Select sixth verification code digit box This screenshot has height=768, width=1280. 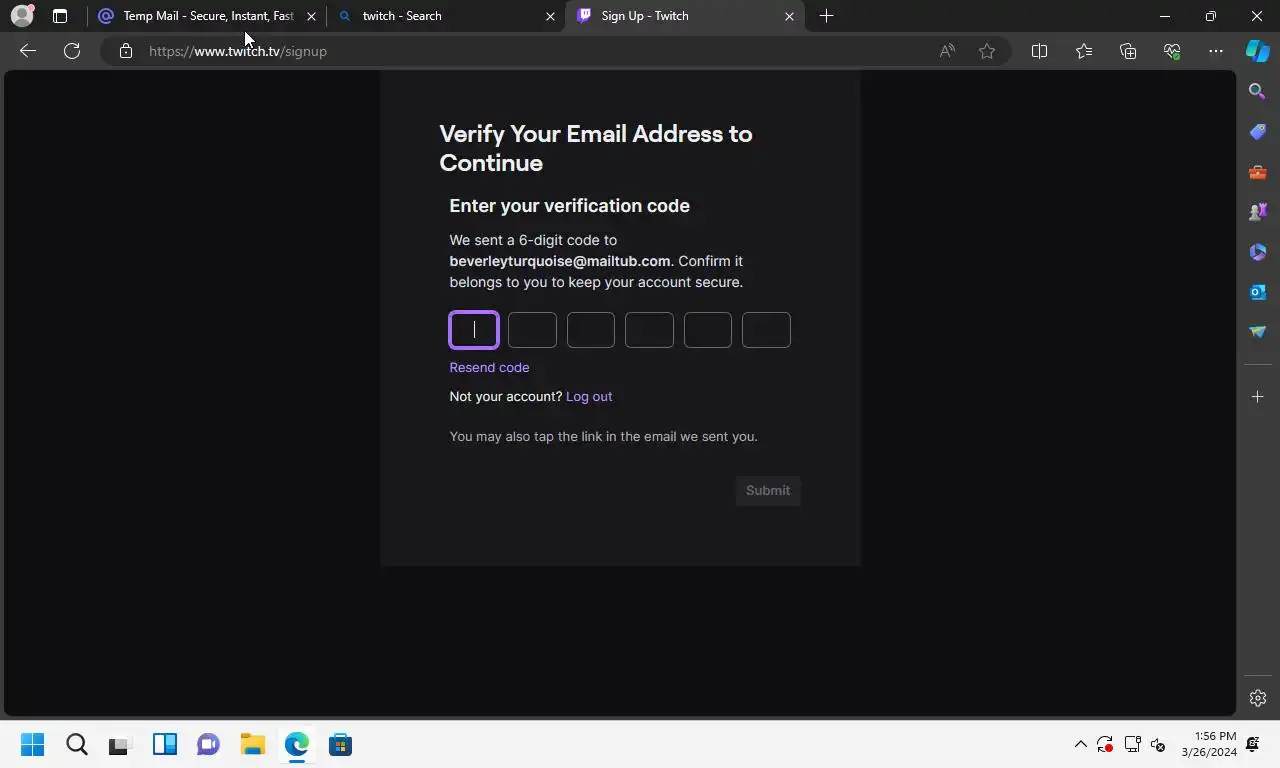[x=766, y=330]
